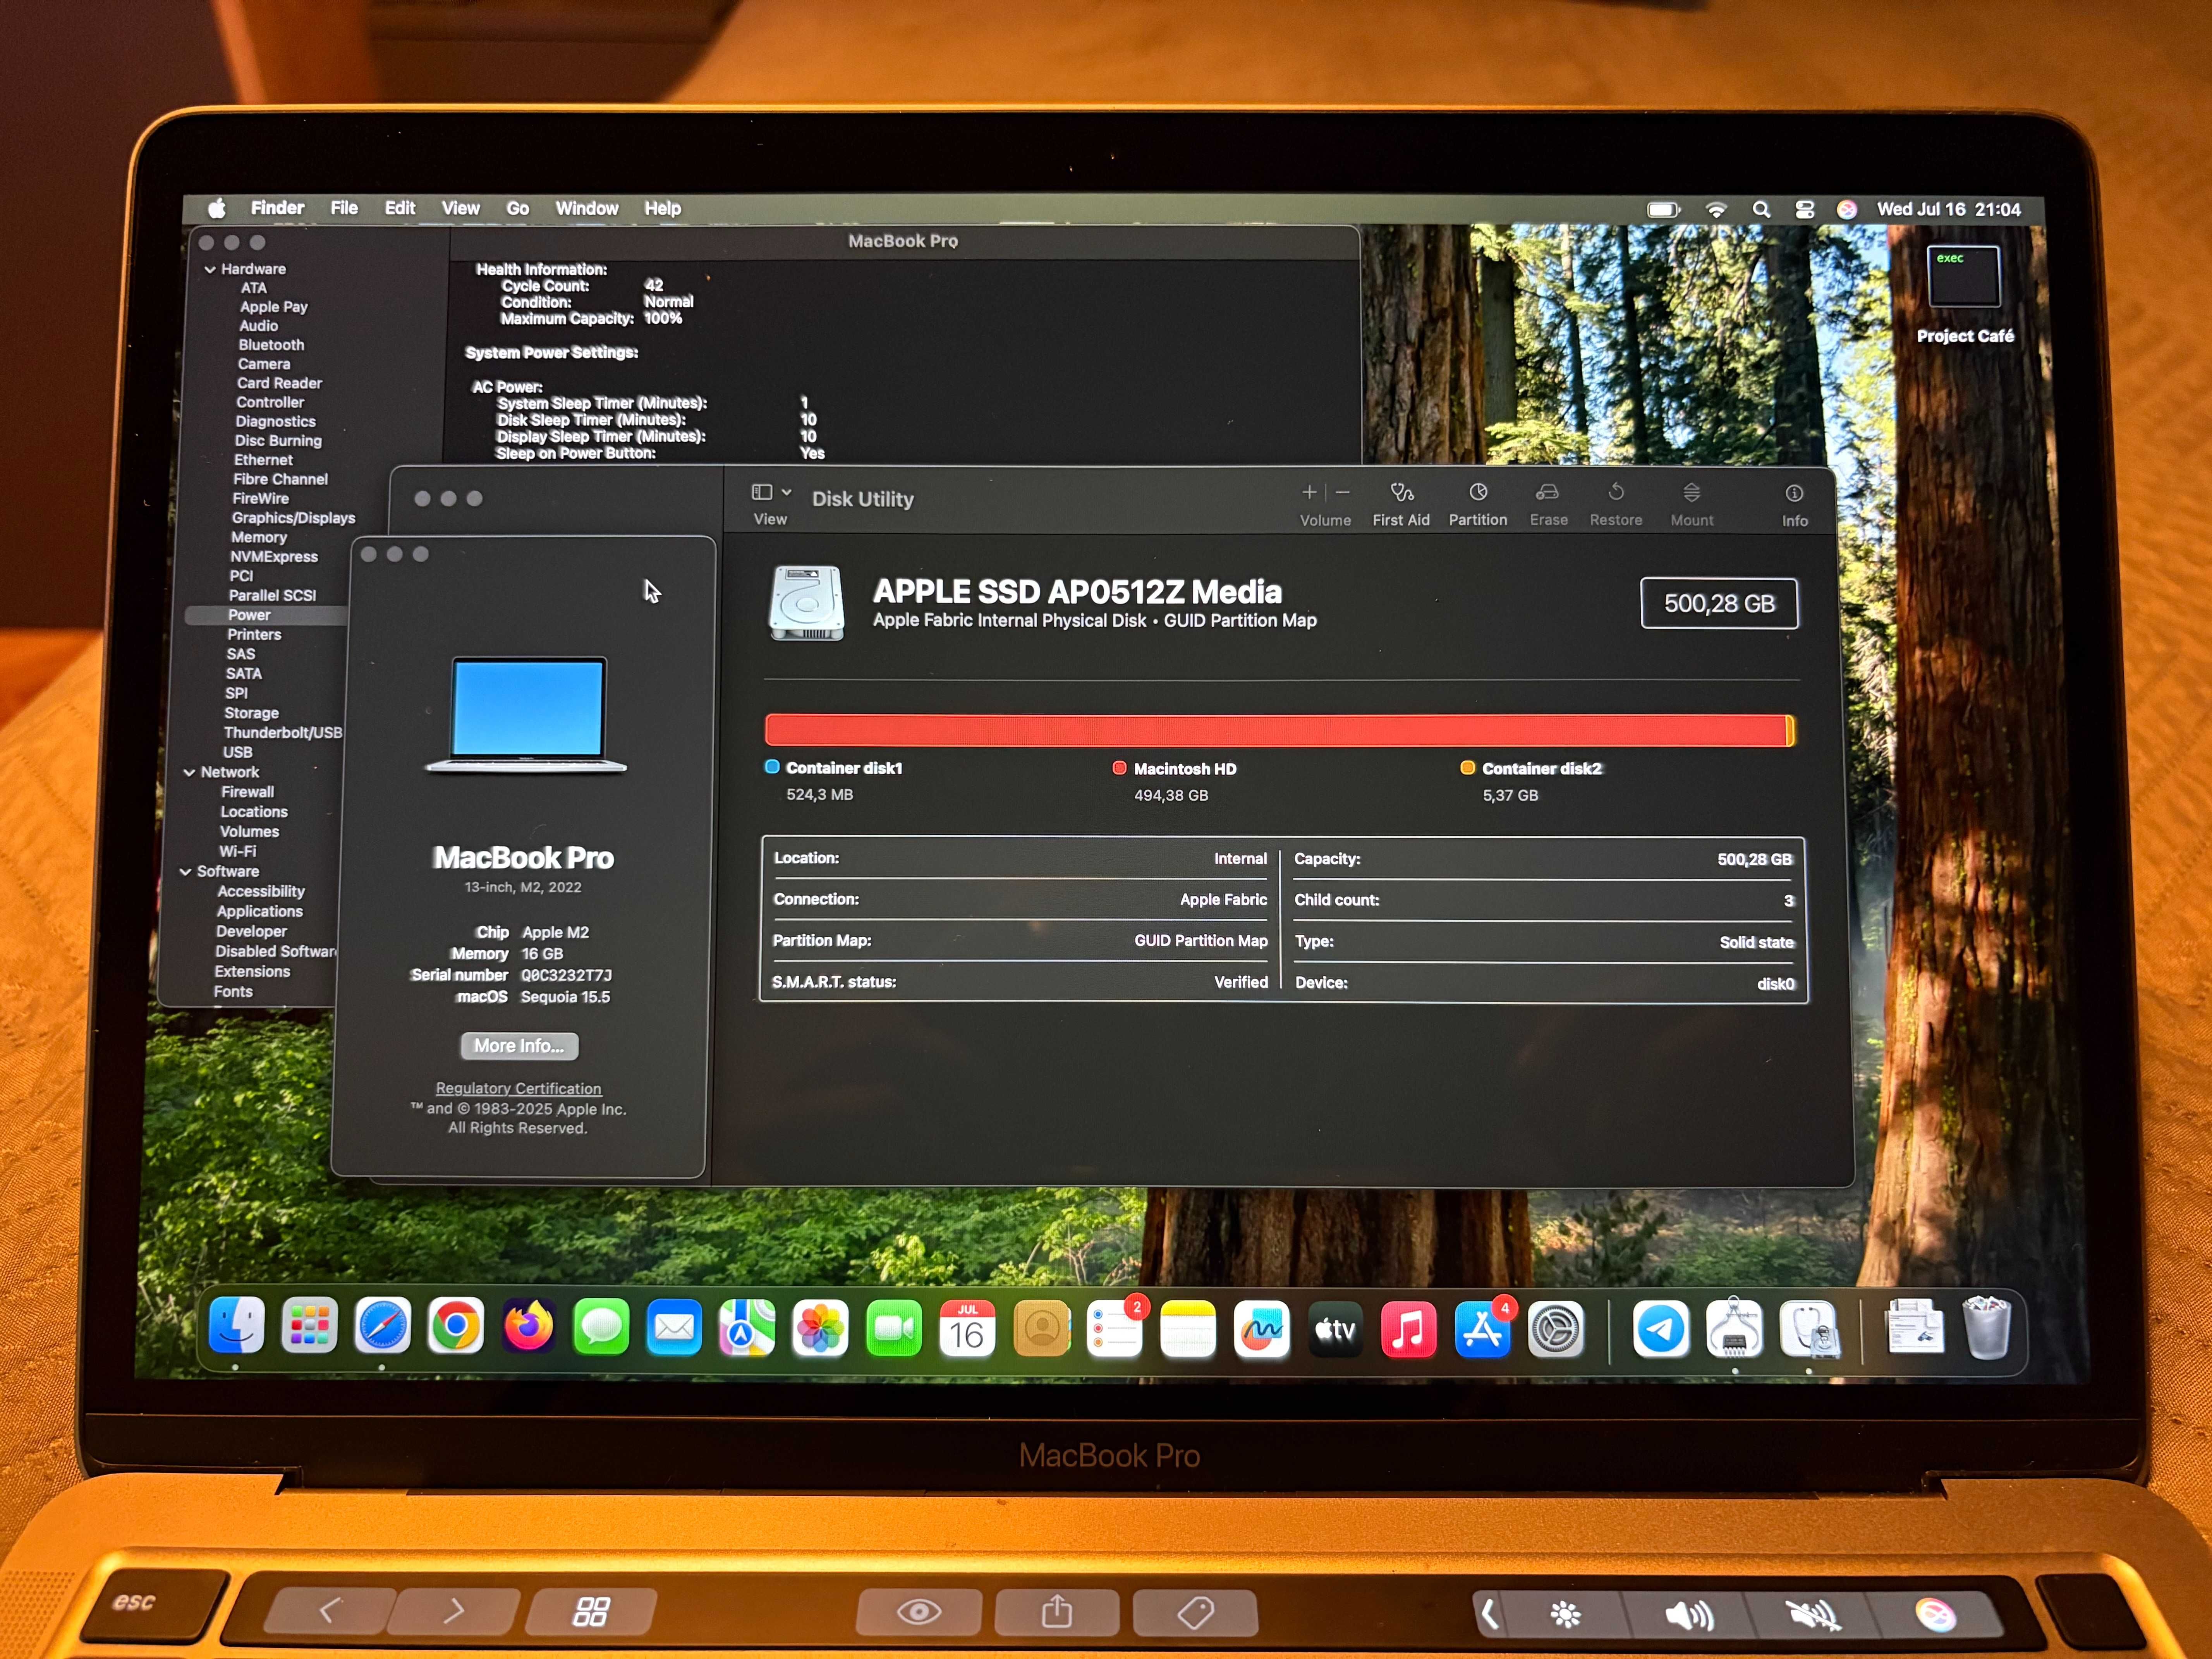Select Graphics/Displays in the hardware list

coord(293,518)
